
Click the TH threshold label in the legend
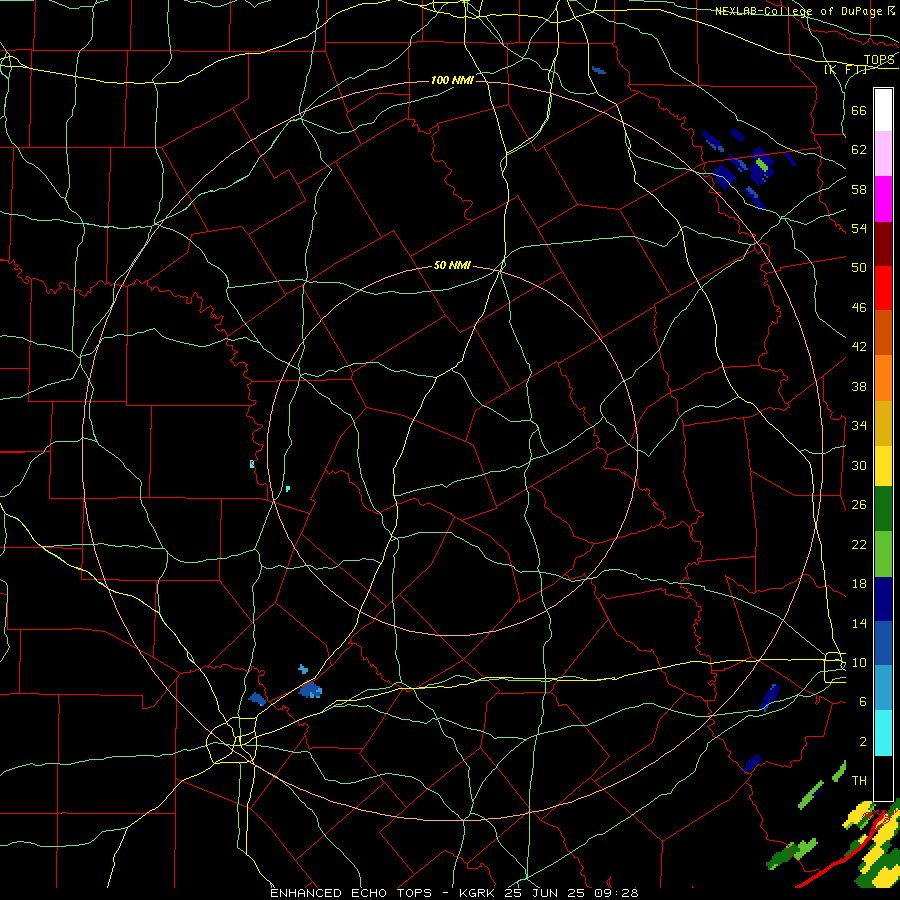859,781
